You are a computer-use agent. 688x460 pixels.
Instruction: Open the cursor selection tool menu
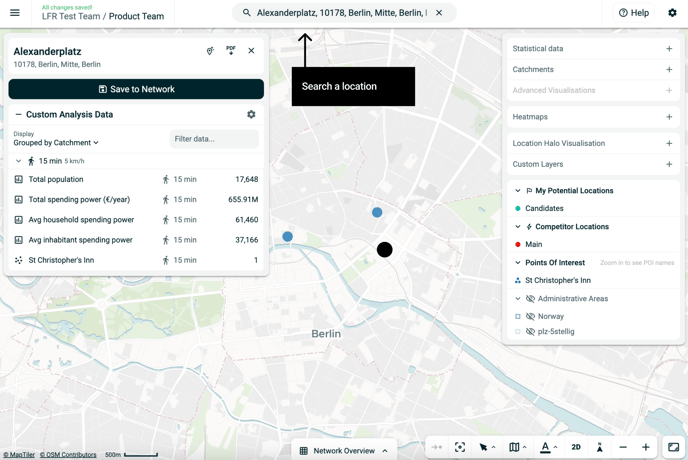487,447
